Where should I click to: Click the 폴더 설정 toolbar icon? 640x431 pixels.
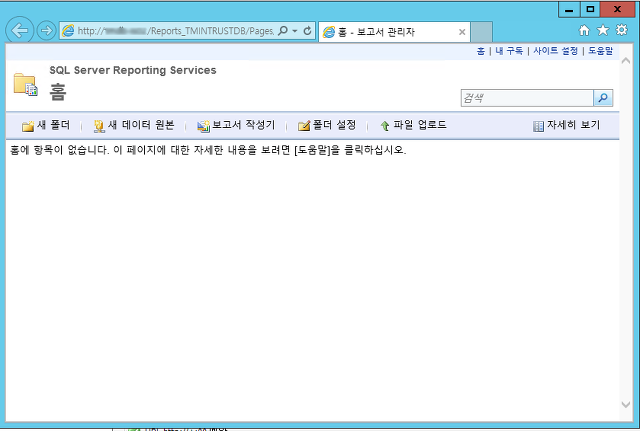click(304, 126)
